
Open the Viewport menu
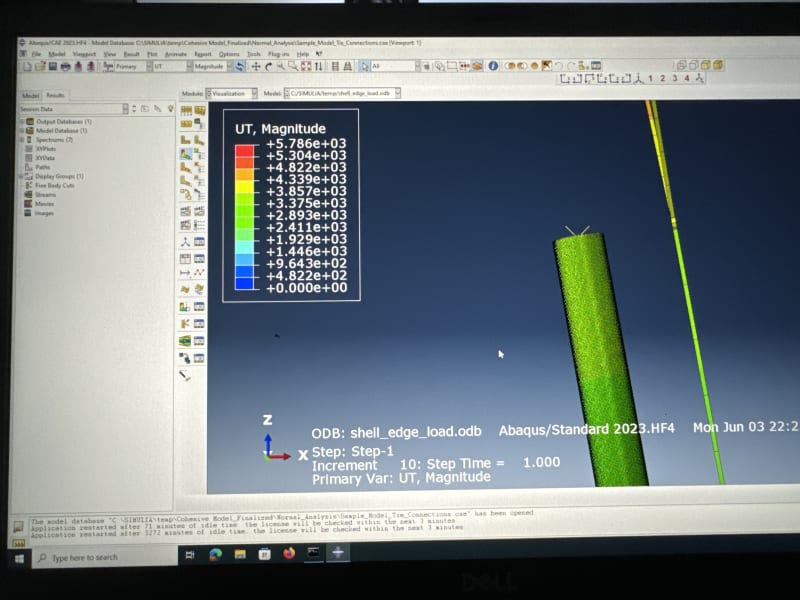[x=84, y=54]
